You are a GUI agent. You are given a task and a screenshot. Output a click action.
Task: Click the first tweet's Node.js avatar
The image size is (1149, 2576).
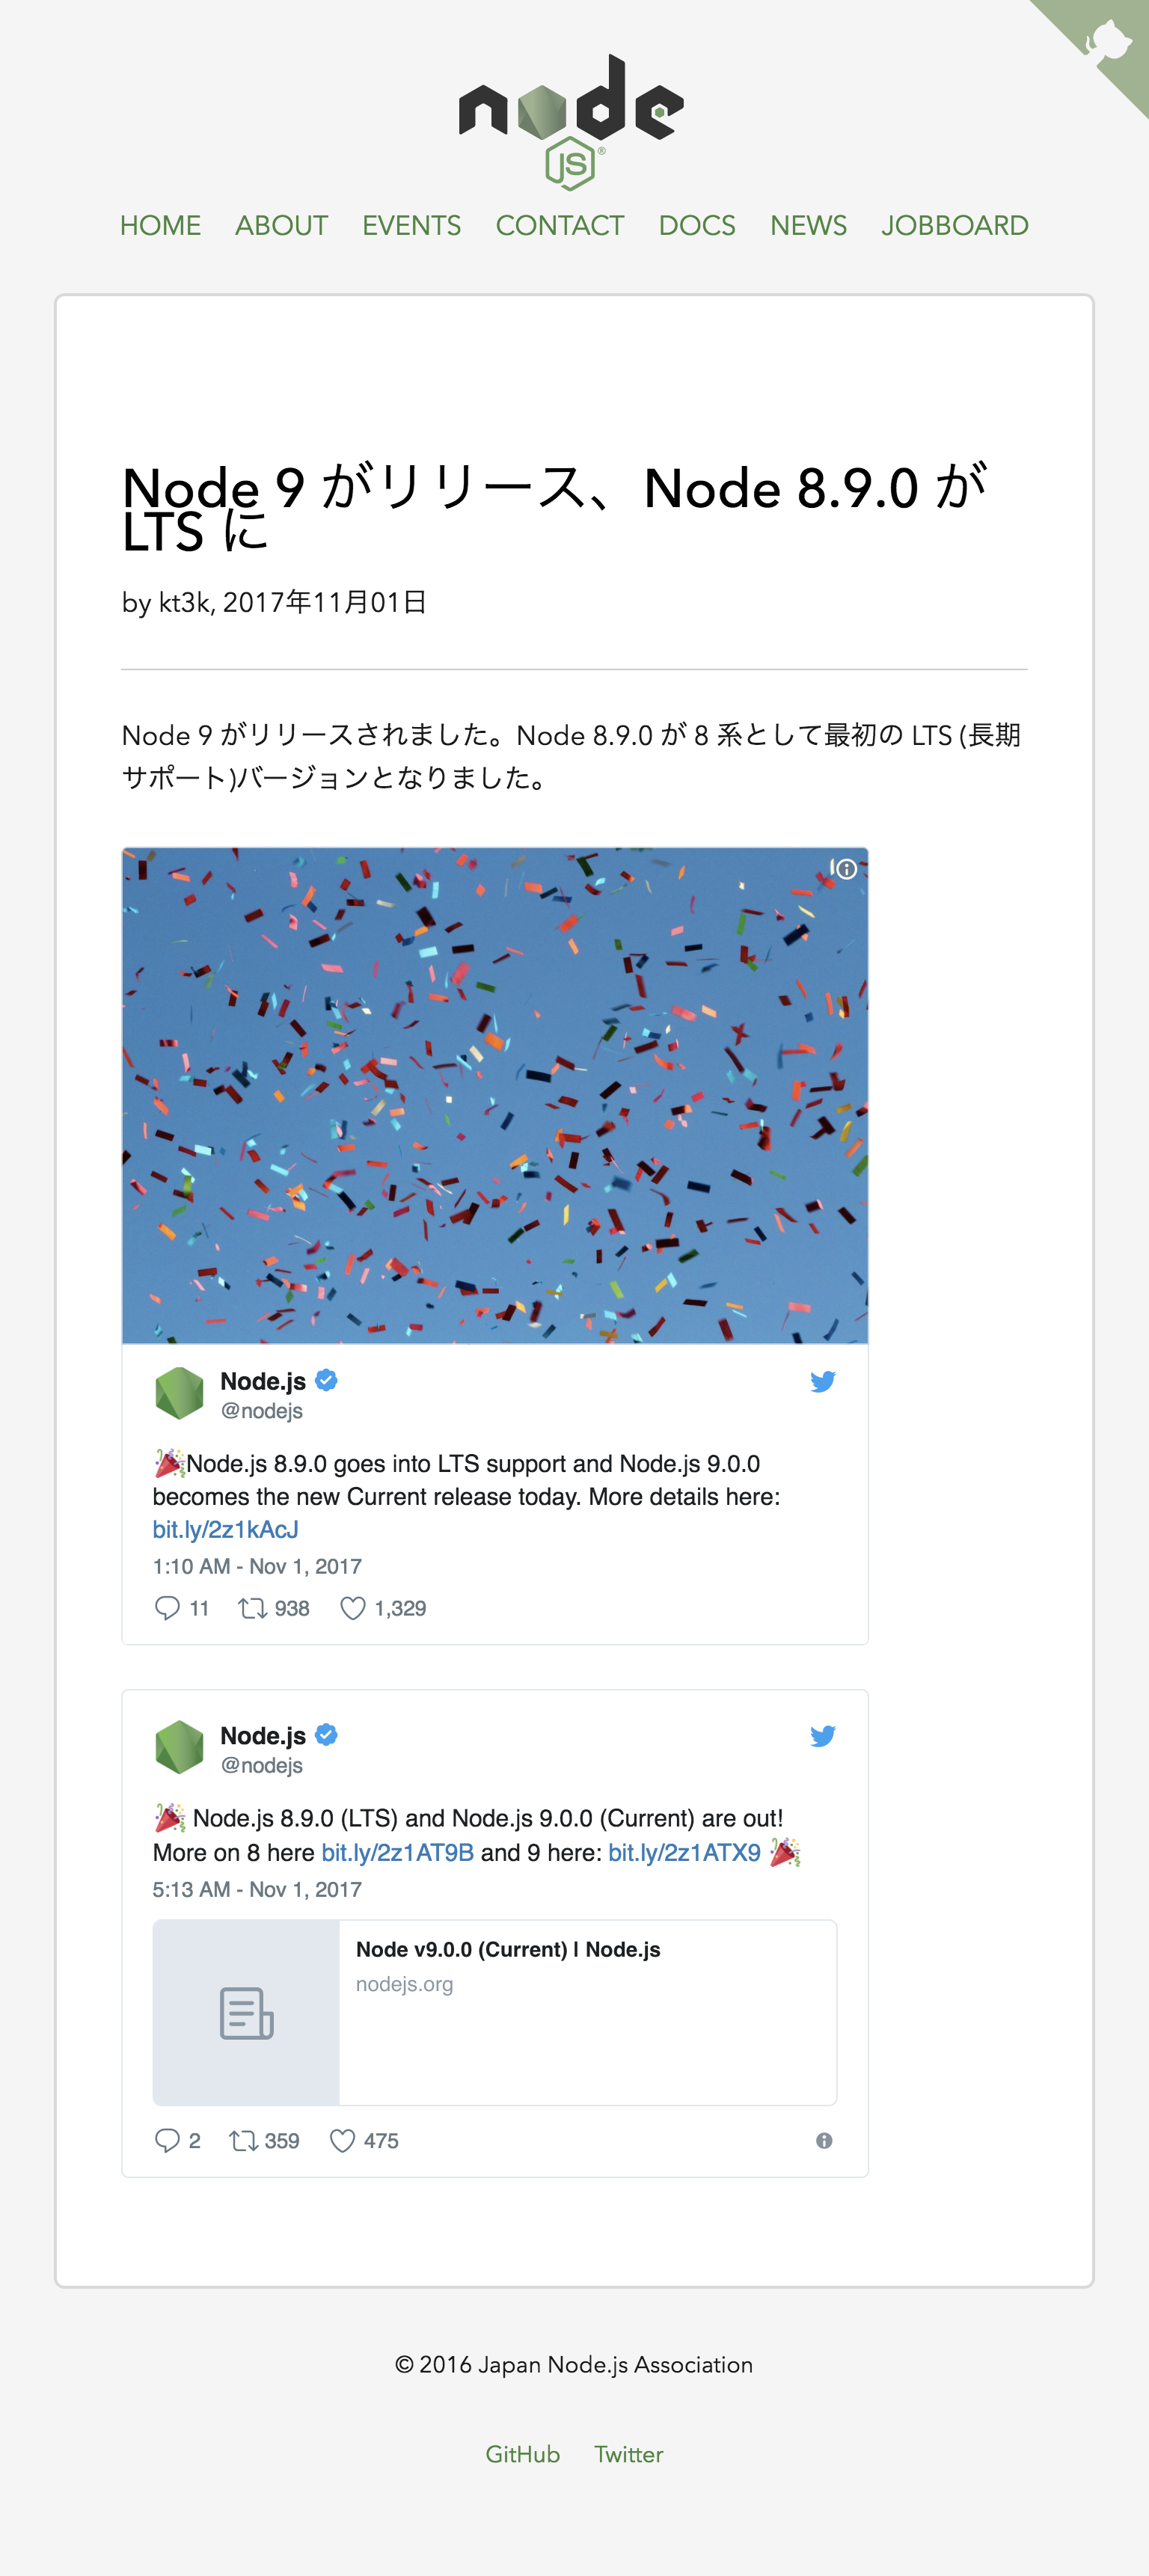click(x=180, y=1393)
